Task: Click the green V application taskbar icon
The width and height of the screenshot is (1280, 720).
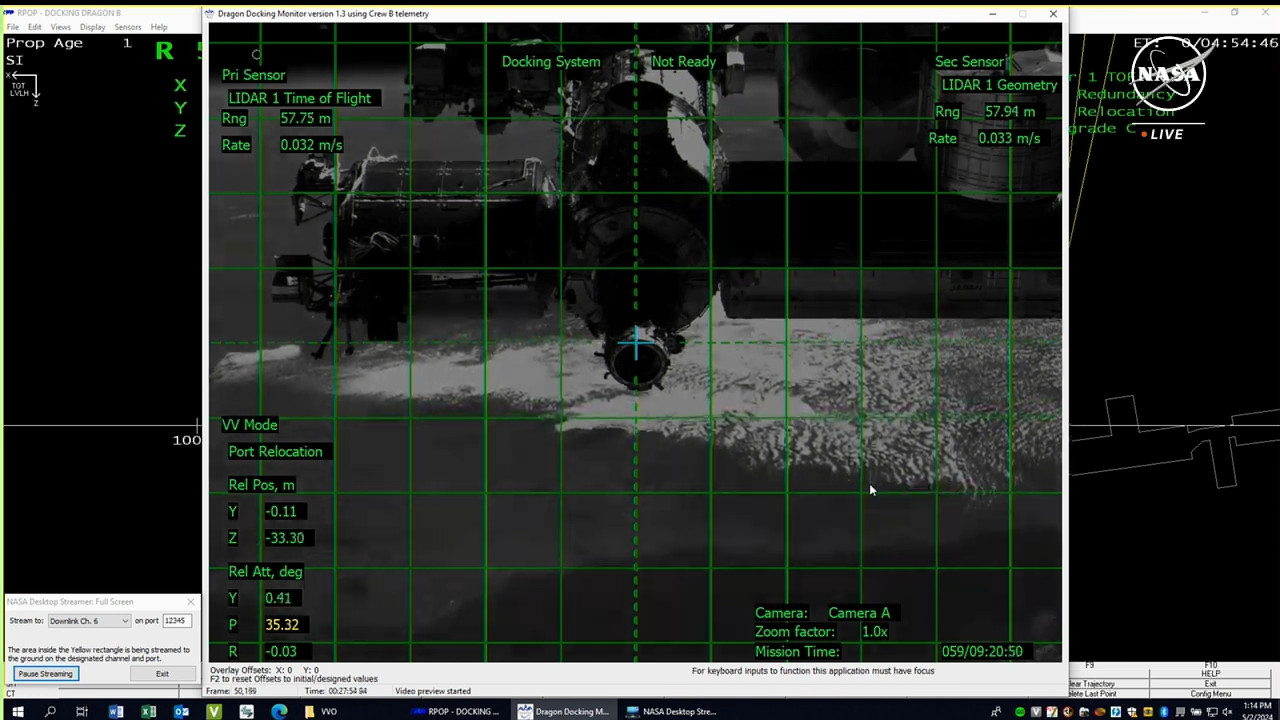Action: 214,711
